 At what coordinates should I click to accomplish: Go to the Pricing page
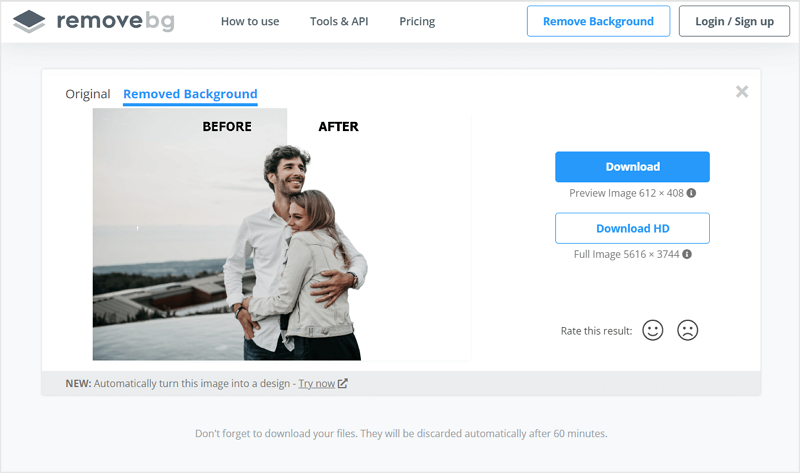coord(417,21)
